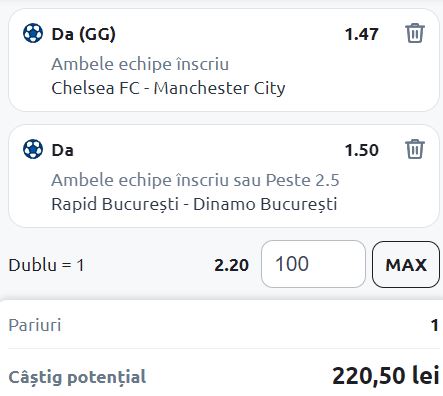Click the Câștig potențial label
The height and width of the screenshot is (396, 443).
tap(77, 377)
